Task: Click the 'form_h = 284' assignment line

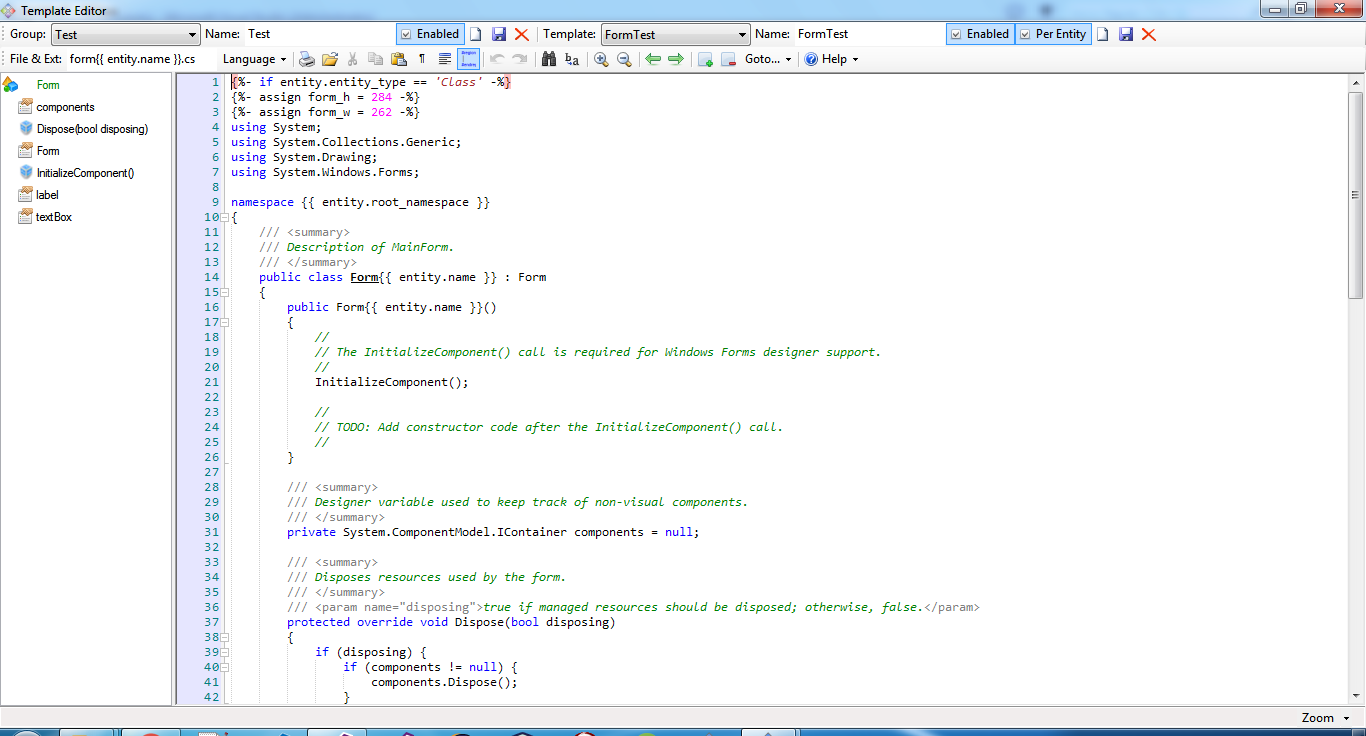Action: point(326,97)
